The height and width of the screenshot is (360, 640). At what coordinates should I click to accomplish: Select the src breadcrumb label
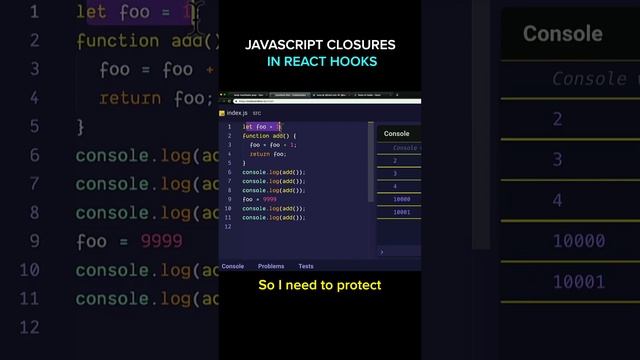tap(257, 113)
